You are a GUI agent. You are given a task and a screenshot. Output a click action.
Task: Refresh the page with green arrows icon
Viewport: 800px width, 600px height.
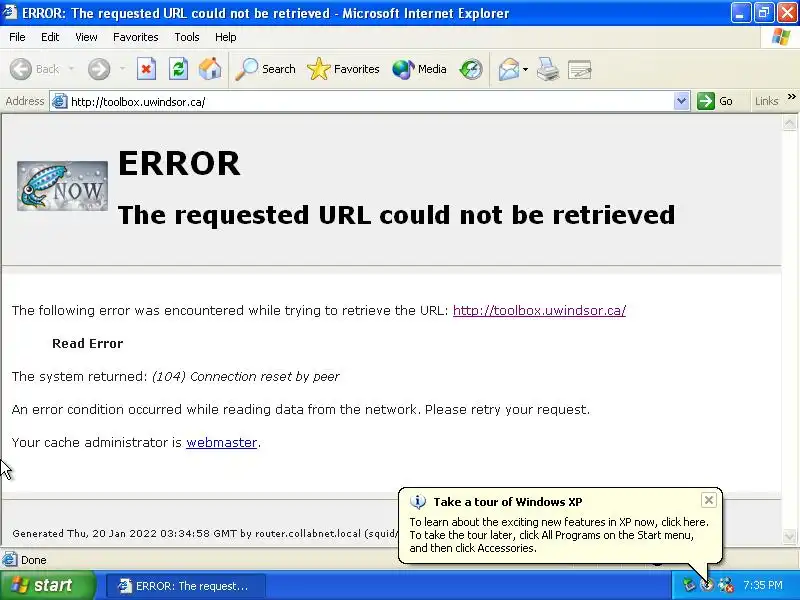[179, 69]
